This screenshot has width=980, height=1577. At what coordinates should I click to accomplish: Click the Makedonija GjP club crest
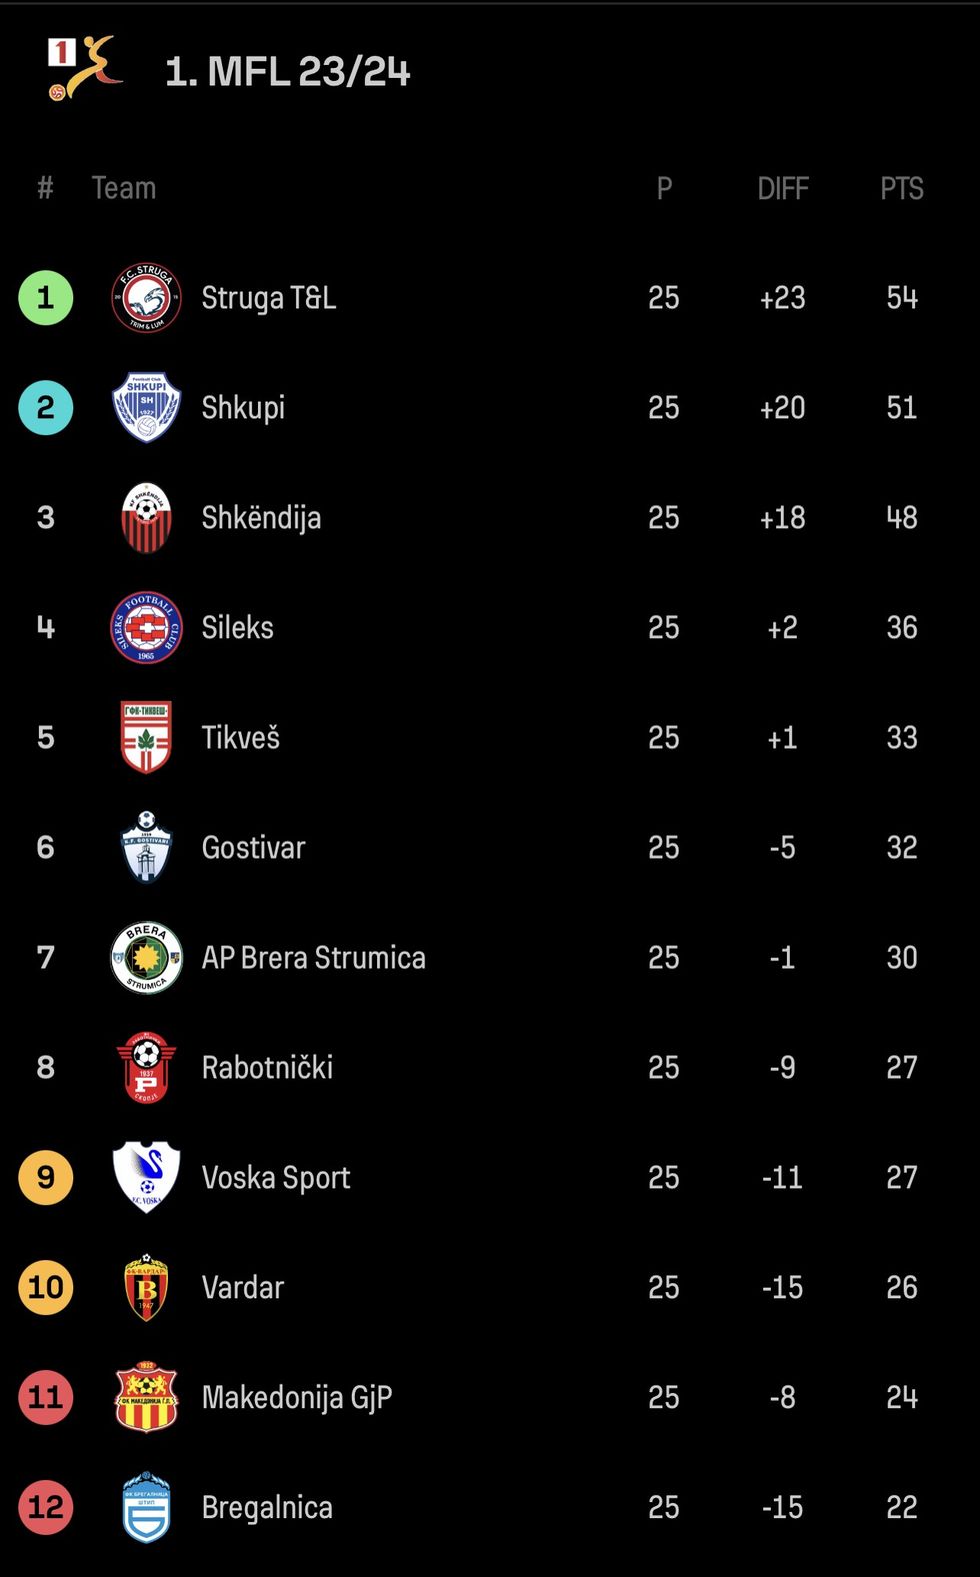pos(146,1398)
